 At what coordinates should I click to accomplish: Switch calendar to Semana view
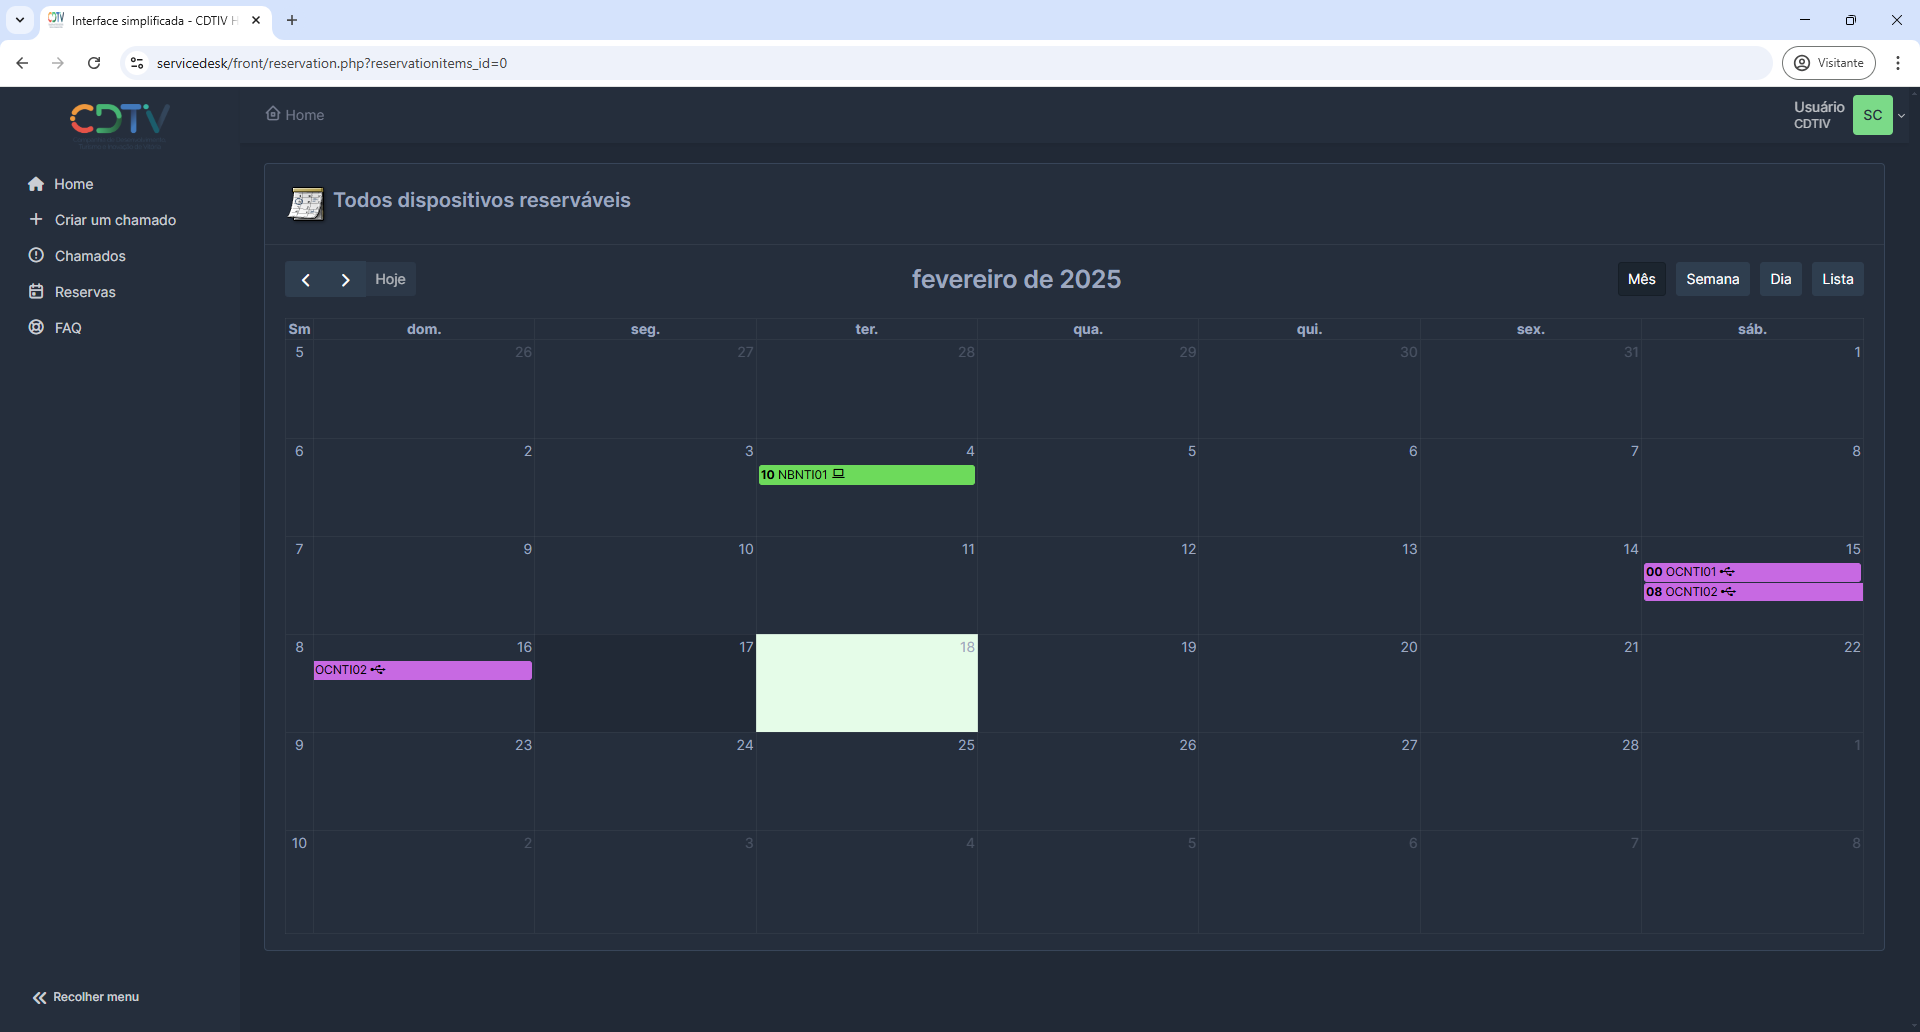[1712, 280]
